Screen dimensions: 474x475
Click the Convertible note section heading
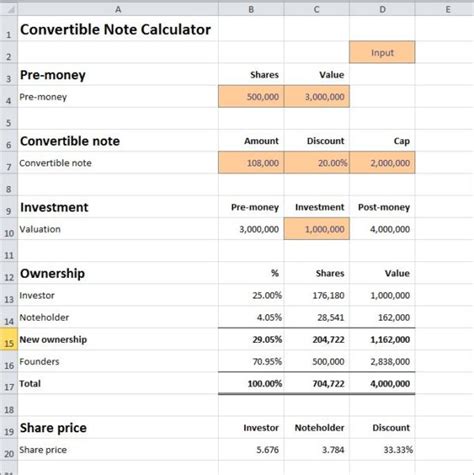[x=70, y=141]
